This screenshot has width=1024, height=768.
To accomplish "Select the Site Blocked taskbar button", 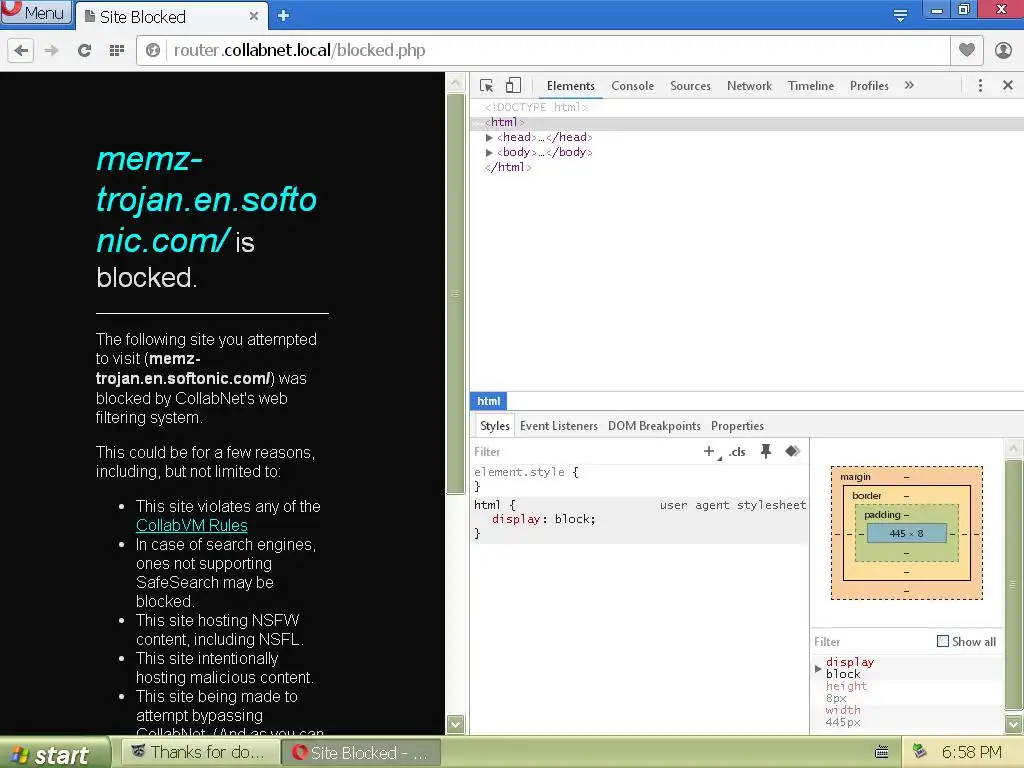I will click(x=361, y=752).
